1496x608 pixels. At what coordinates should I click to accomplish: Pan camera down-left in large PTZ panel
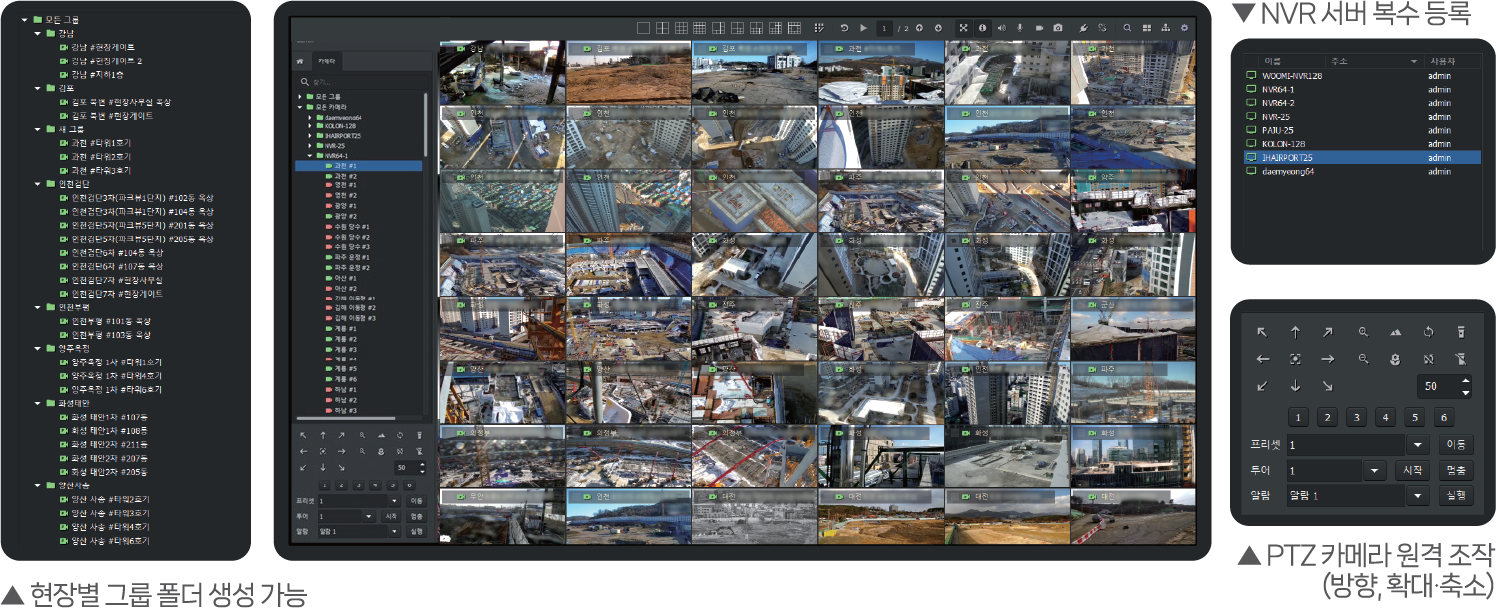pos(1263,385)
